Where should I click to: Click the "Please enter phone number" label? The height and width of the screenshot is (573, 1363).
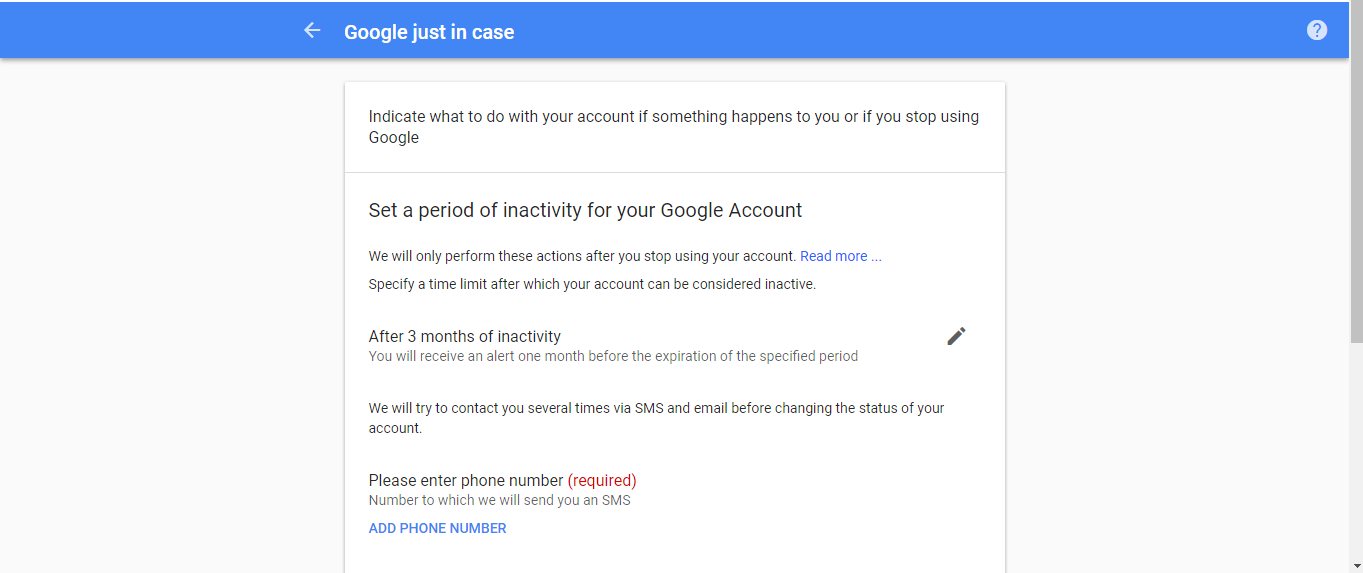(466, 480)
